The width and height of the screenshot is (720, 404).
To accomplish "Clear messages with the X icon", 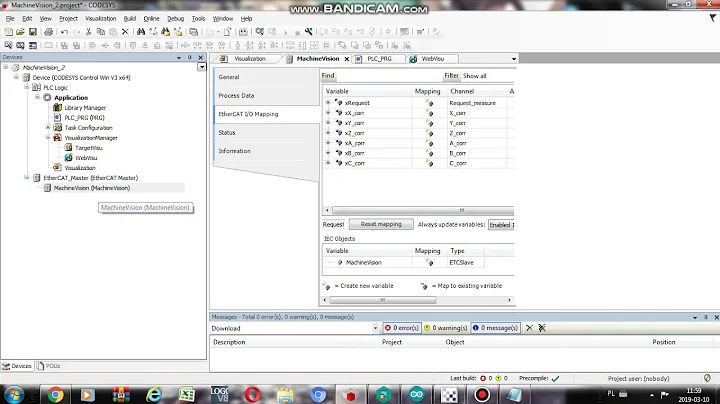I will coord(529,328).
